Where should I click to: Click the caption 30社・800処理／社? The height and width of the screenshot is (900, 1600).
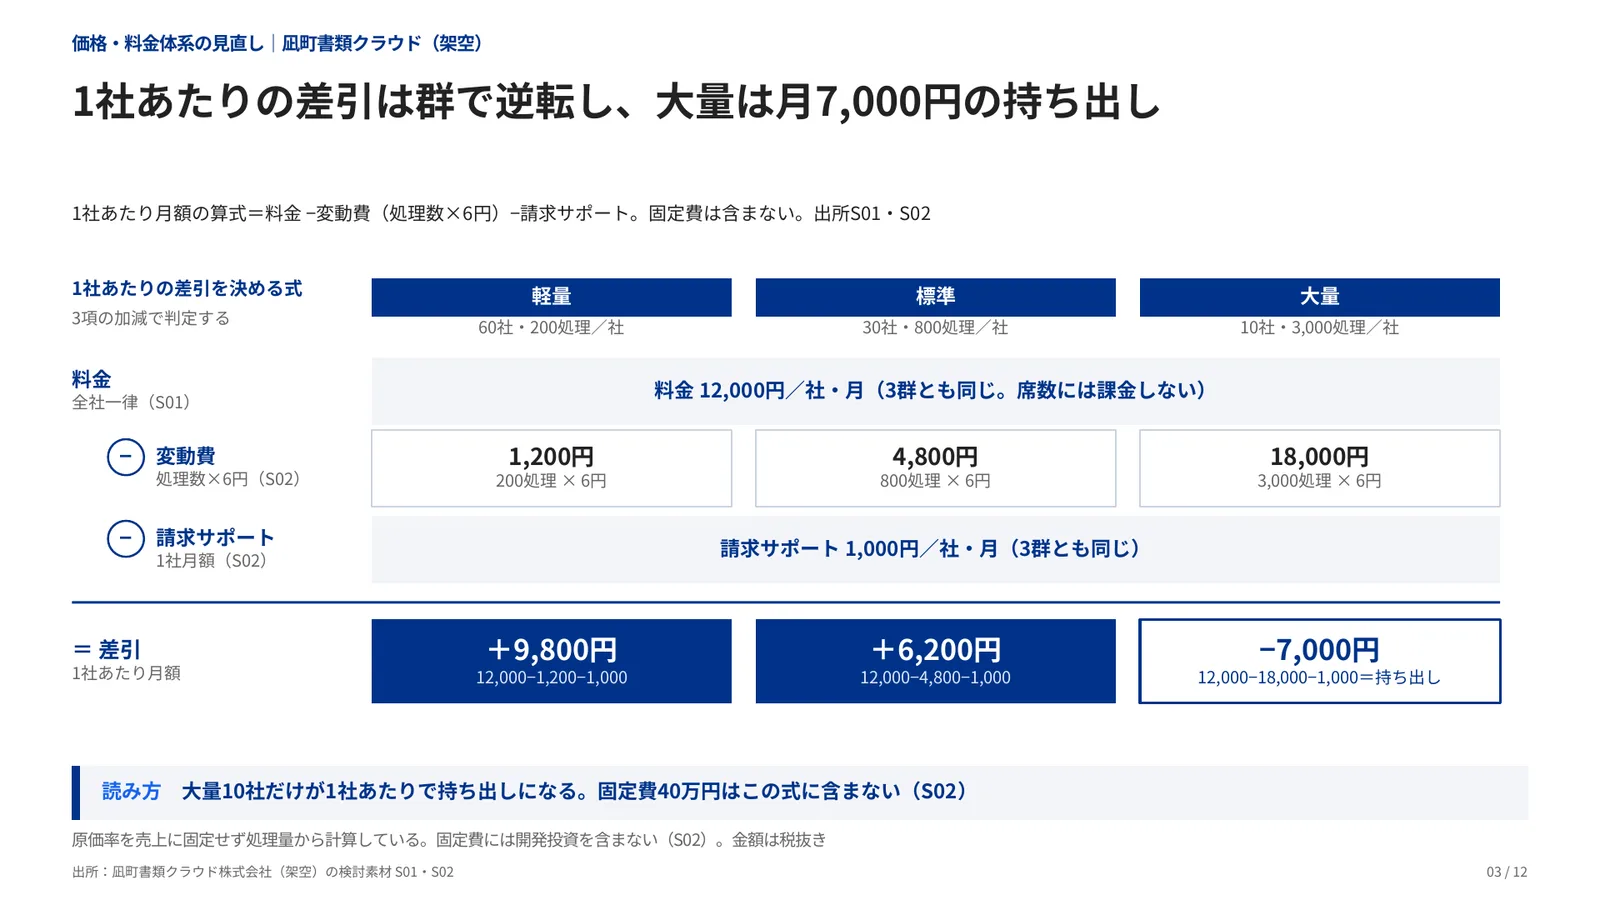click(935, 328)
